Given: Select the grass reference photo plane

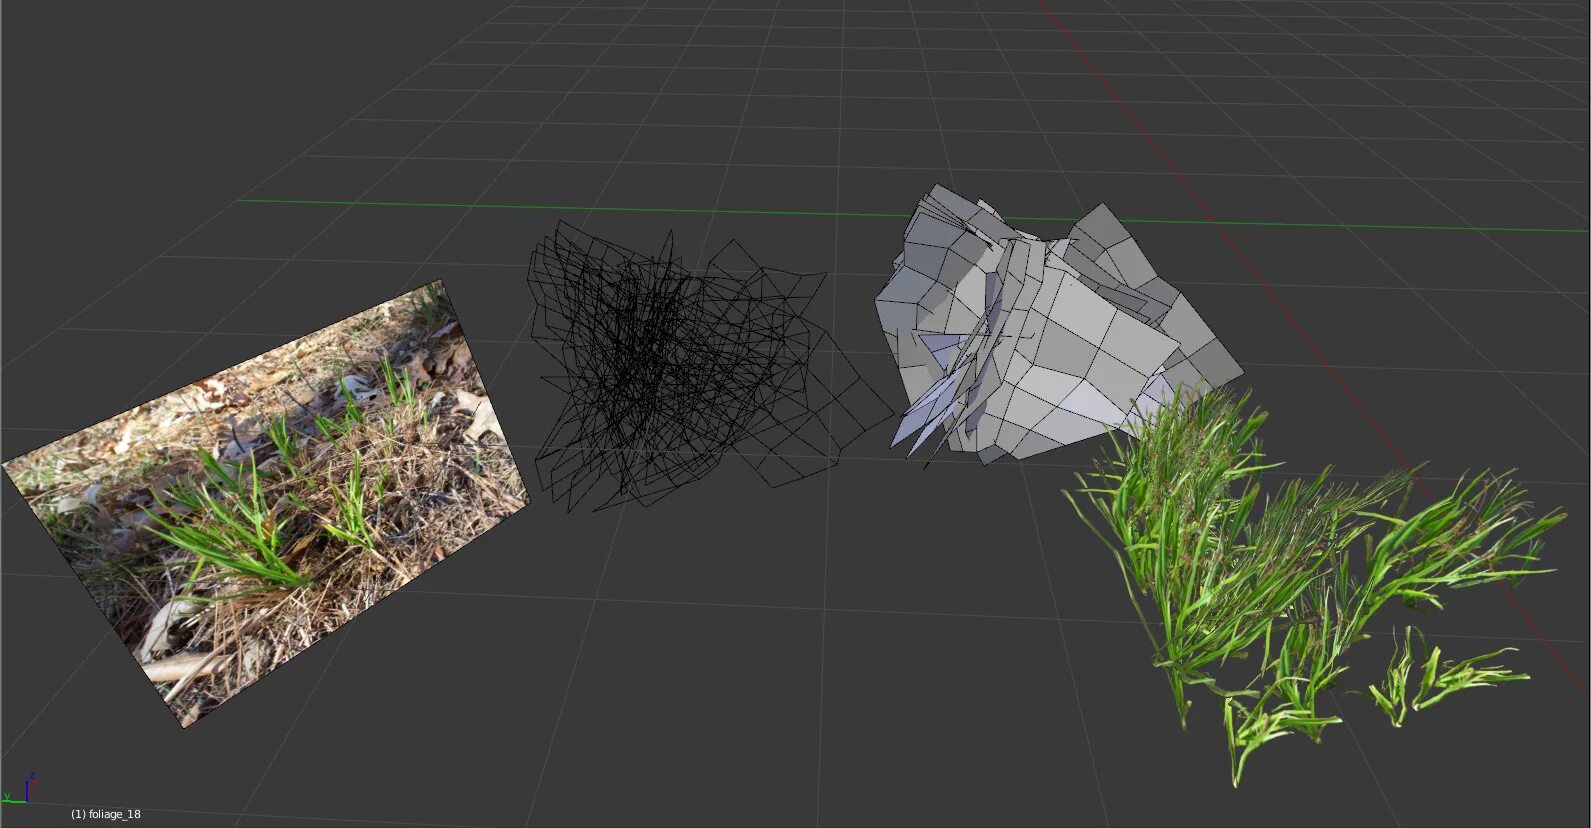Looking at the screenshot, I should tap(267, 503).
